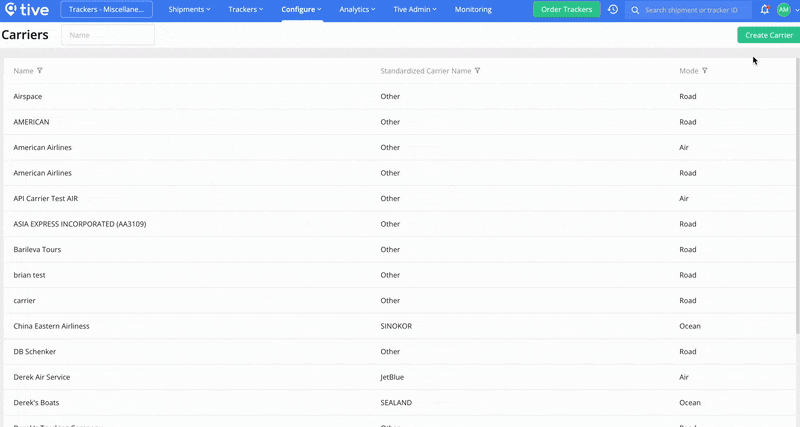Open the history clock icon
Viewport: 800px width, 427px height.
click(x=613, y=9)
